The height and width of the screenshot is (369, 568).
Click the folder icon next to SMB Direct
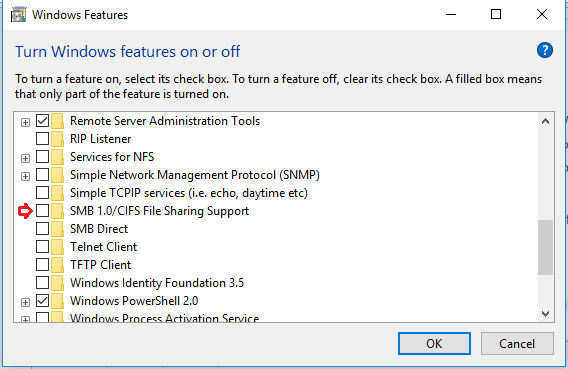coord(57,229)
